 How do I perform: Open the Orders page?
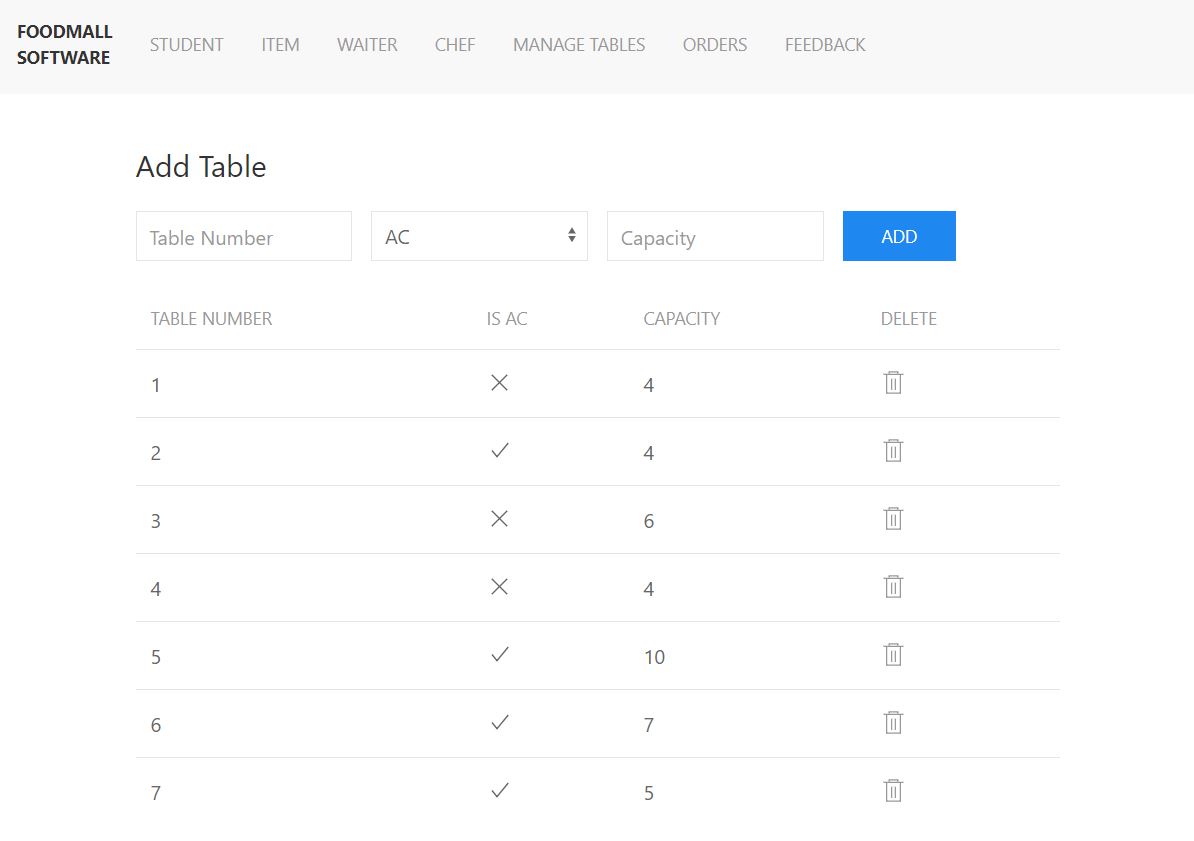pos(715,45)
